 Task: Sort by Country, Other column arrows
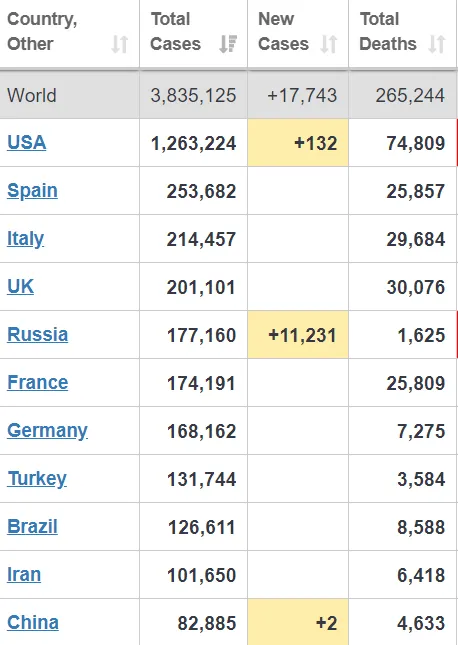(120, 44)
